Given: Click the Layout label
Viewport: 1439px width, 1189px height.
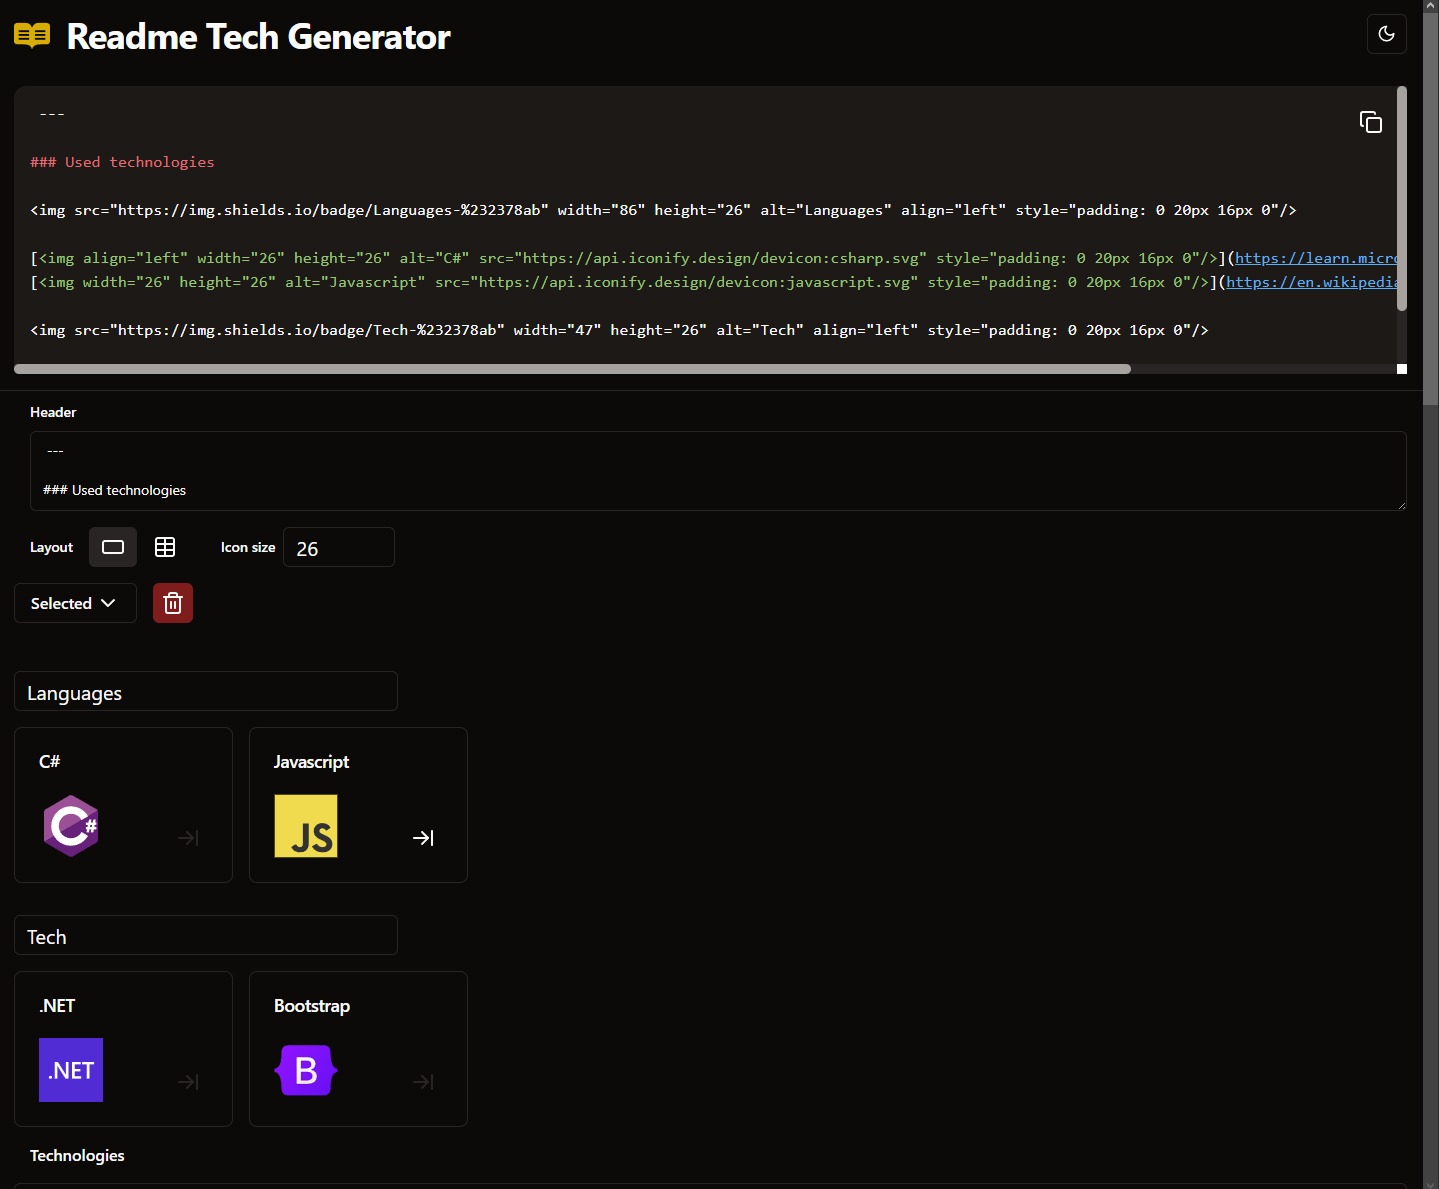Looking at the screenshot, I should (x=51, y=547).
